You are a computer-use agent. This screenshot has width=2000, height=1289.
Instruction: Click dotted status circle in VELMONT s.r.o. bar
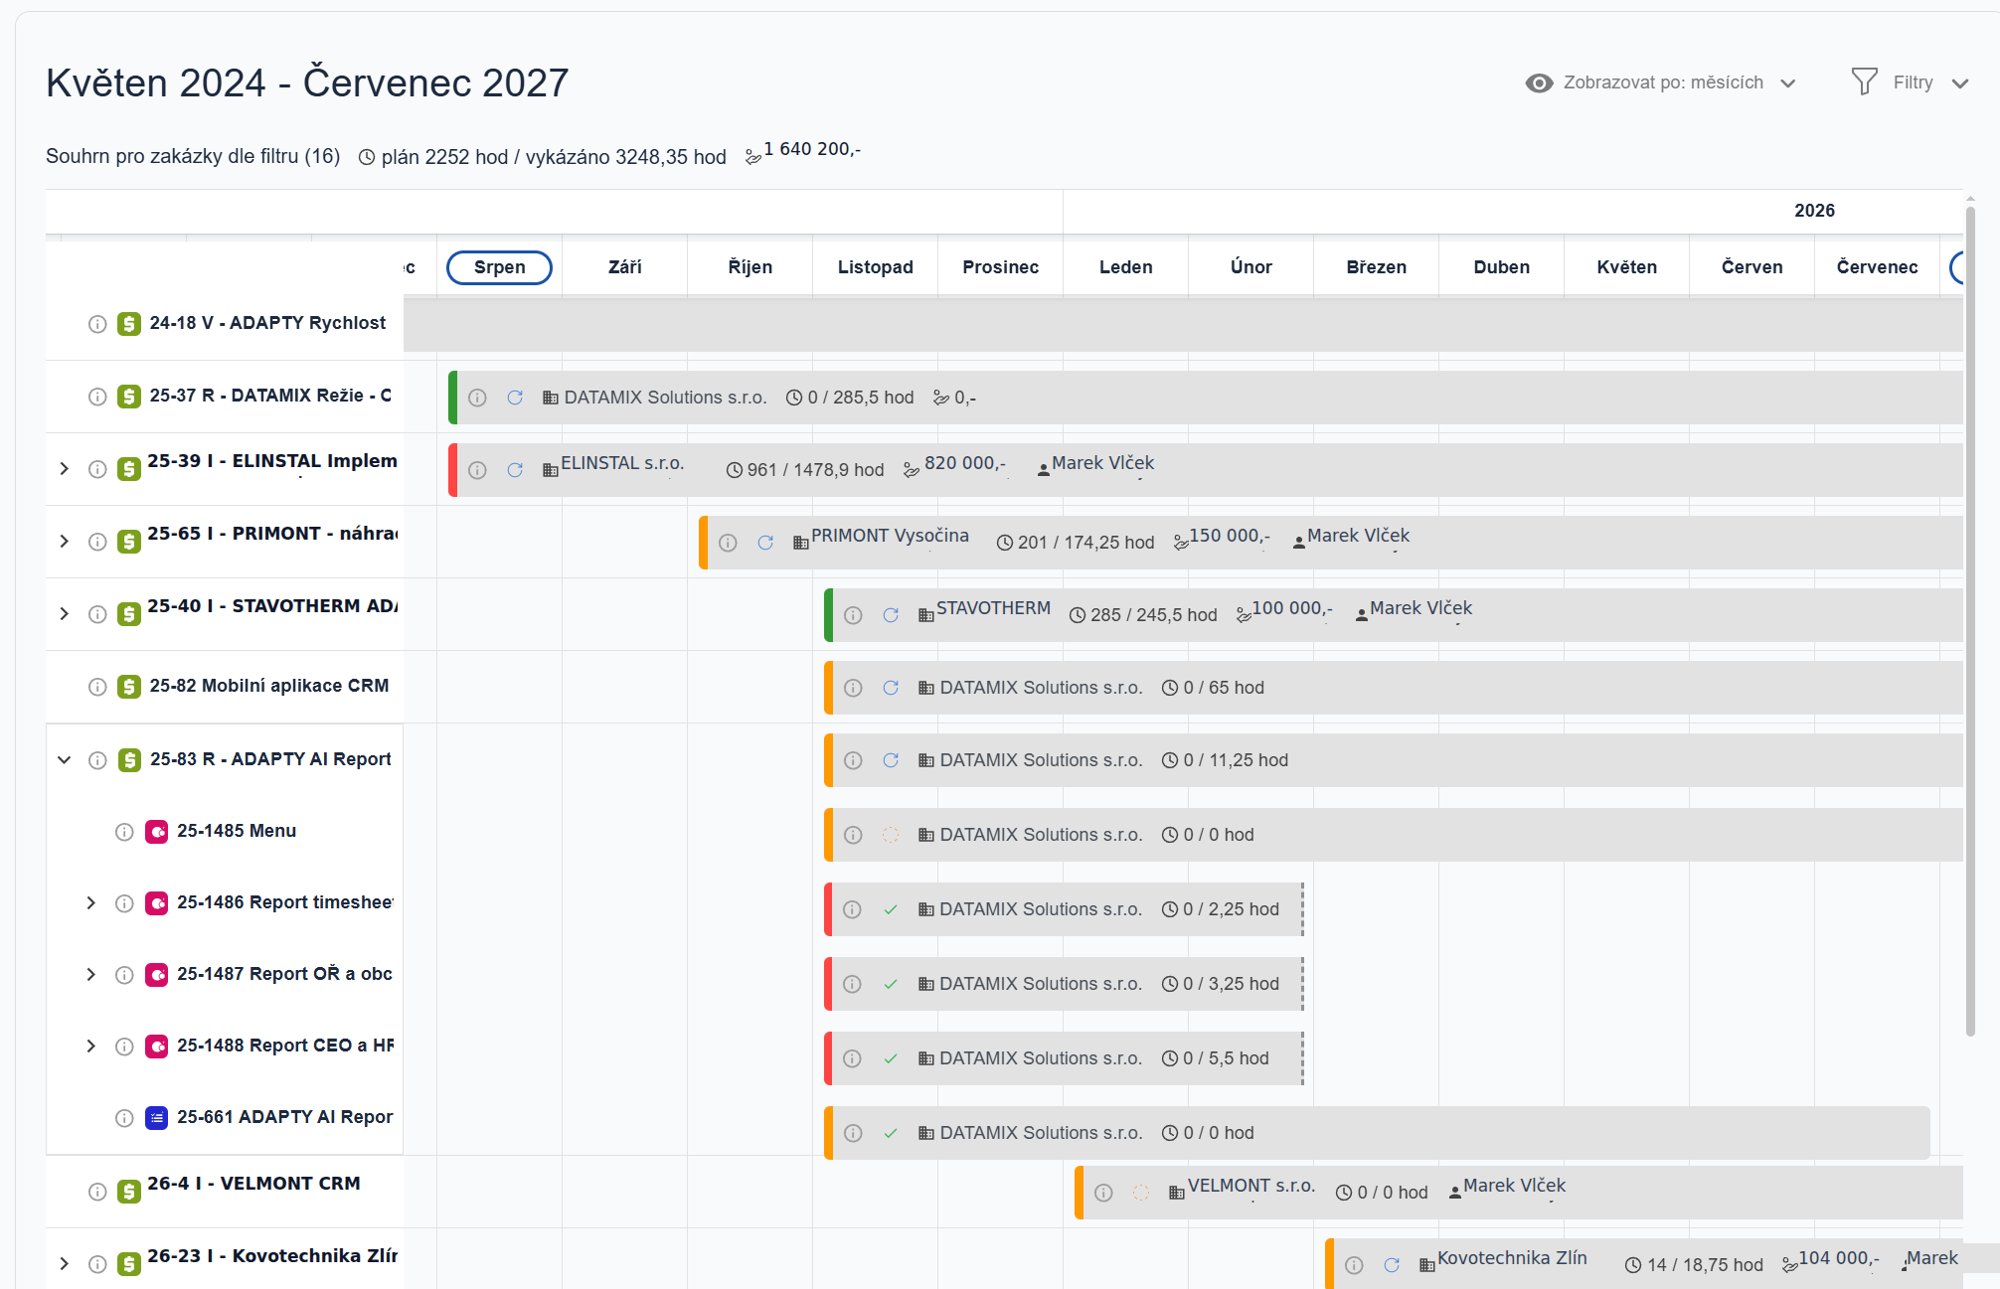pos(1141,1192)
